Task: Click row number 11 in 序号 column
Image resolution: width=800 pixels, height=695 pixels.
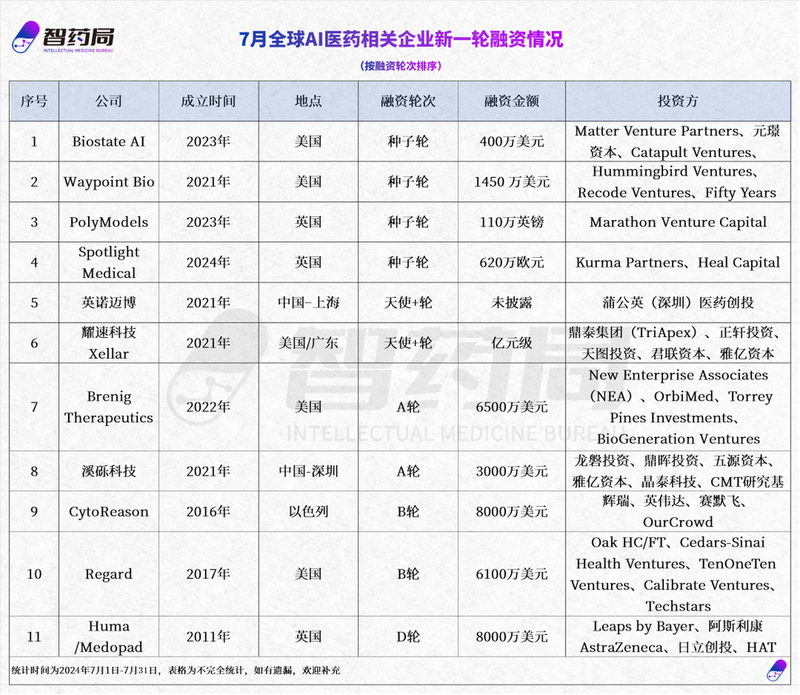Action: click(34, 636)
